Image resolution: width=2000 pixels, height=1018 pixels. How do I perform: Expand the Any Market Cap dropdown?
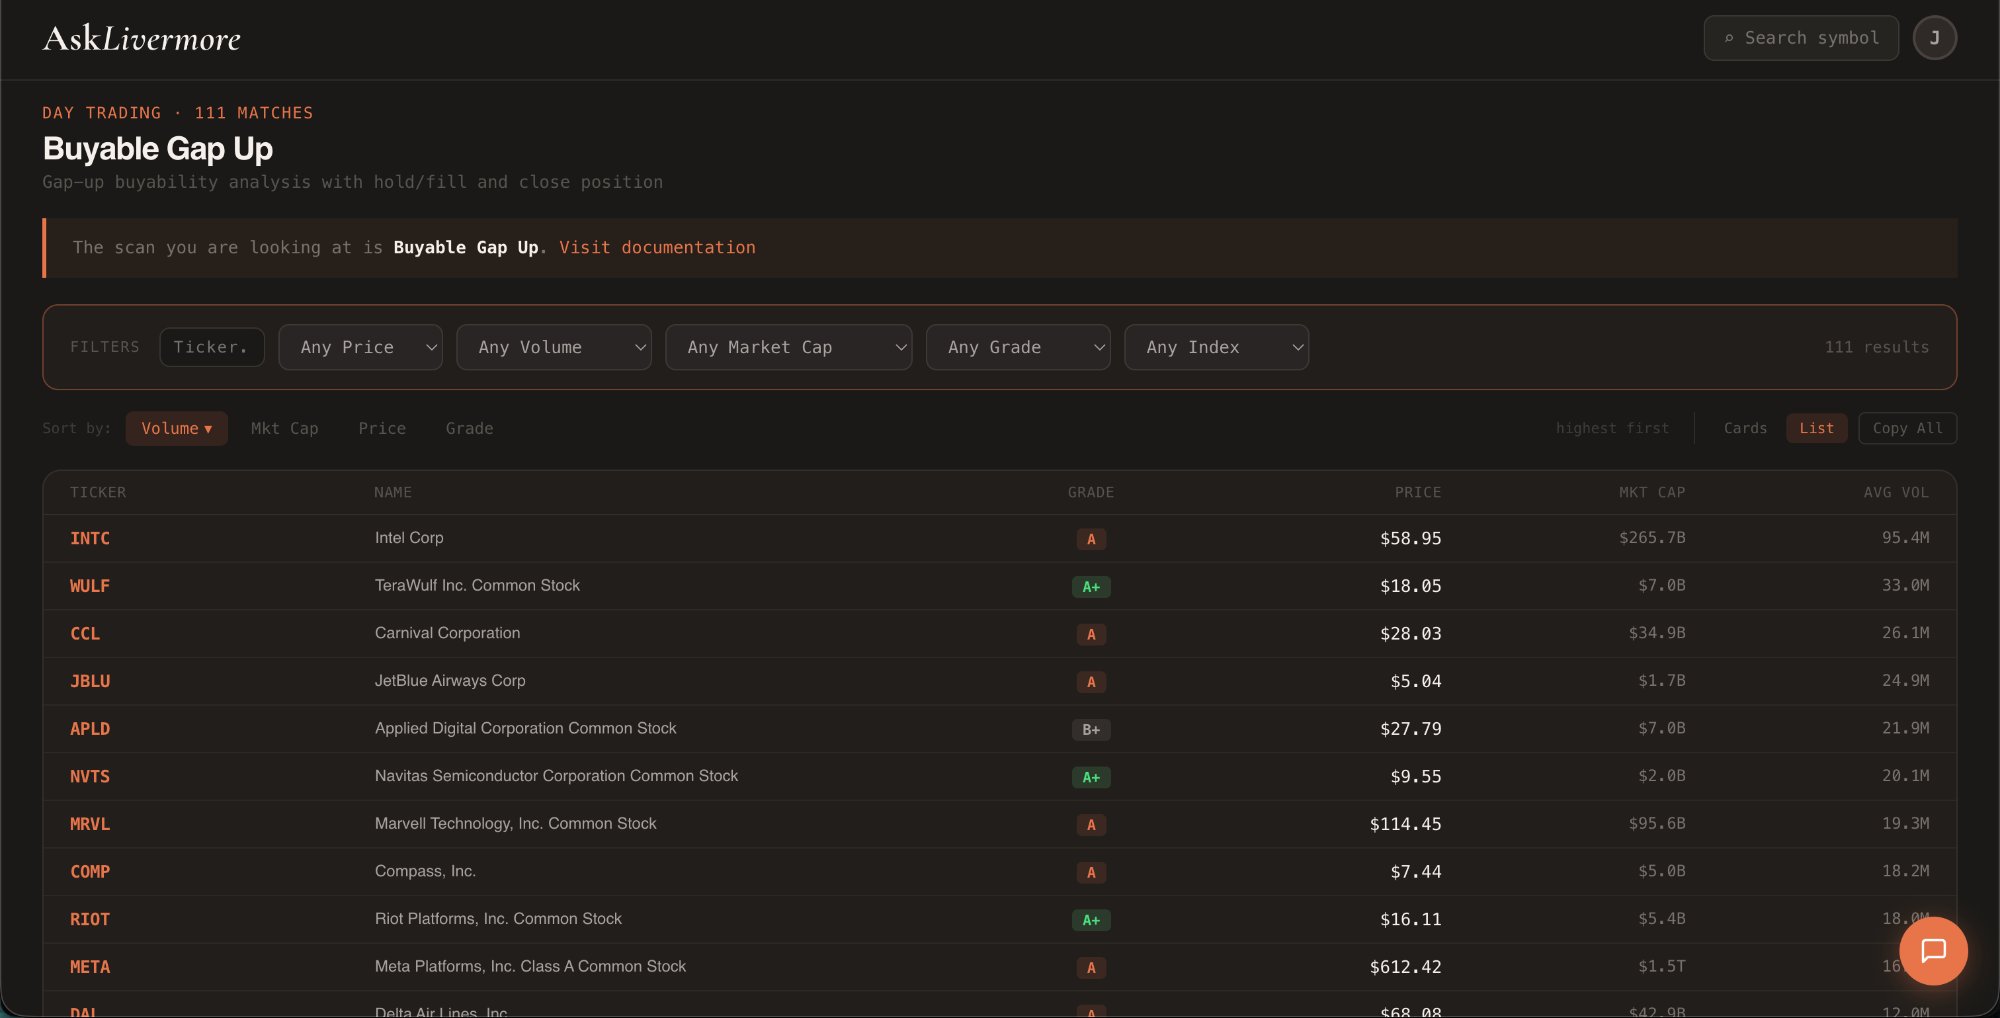[x=788, y=347]
